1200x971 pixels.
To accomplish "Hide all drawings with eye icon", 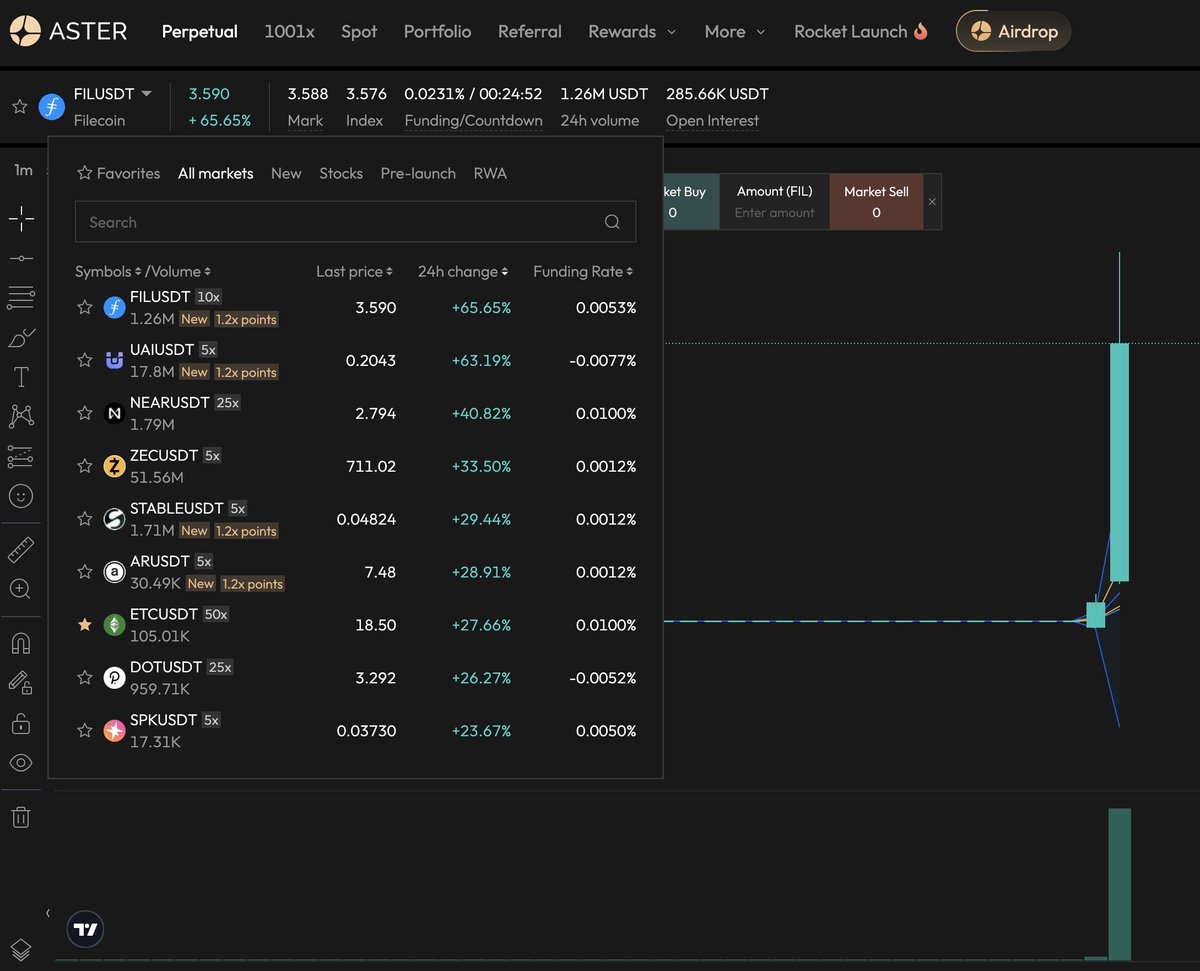I will click(x=21, y=763).
